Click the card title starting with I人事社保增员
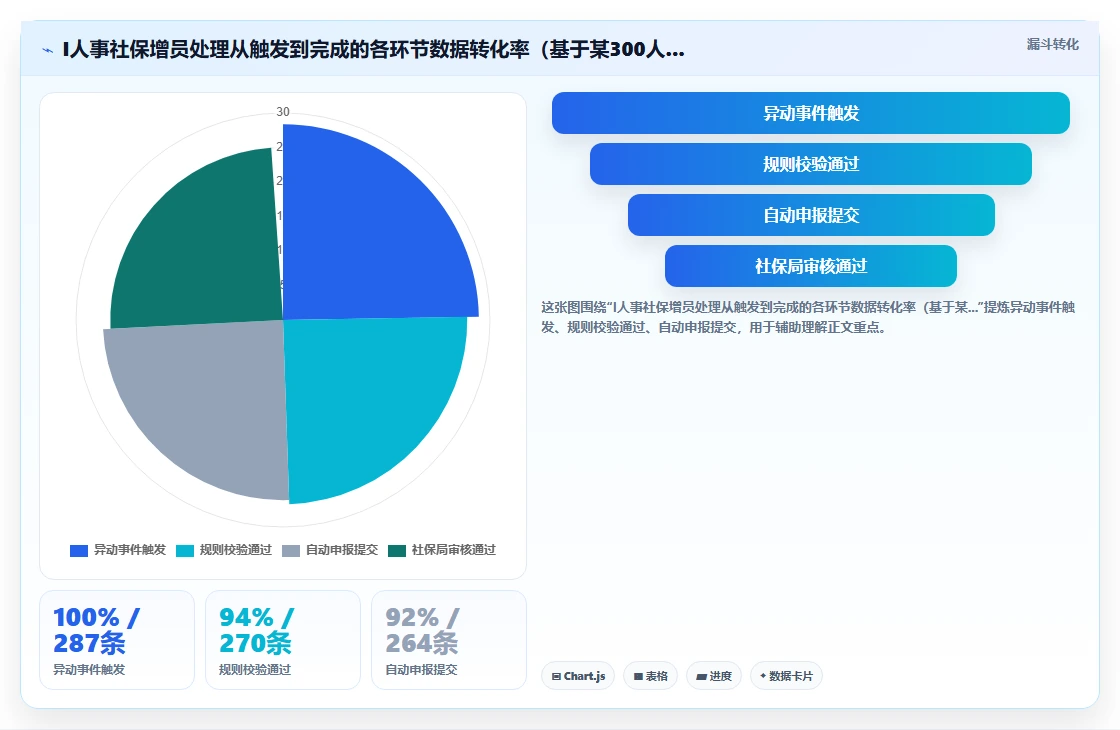 coord(374,49)
